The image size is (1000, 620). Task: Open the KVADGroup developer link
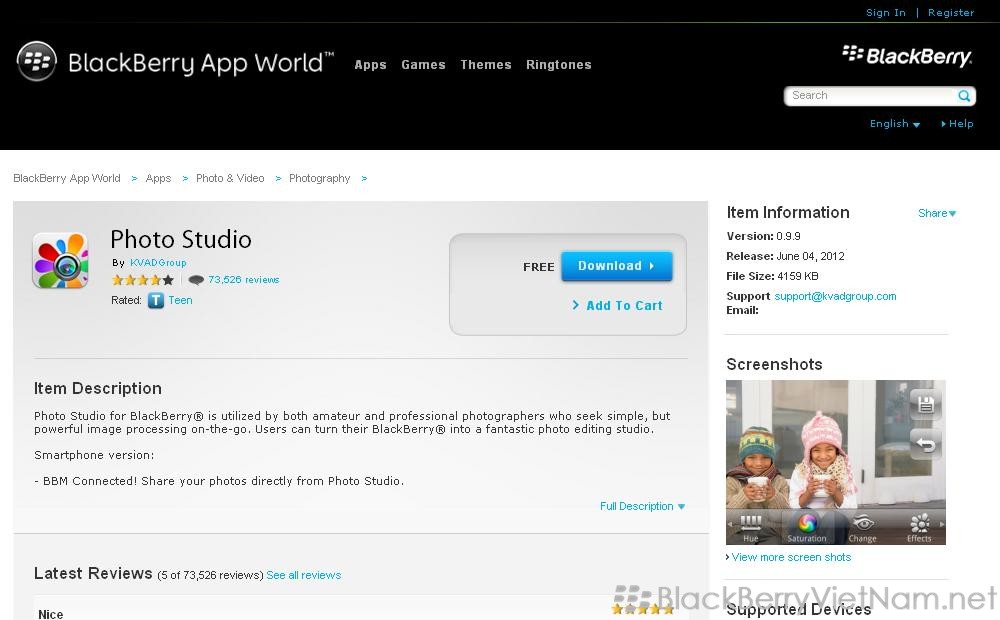tap(158, 263)
